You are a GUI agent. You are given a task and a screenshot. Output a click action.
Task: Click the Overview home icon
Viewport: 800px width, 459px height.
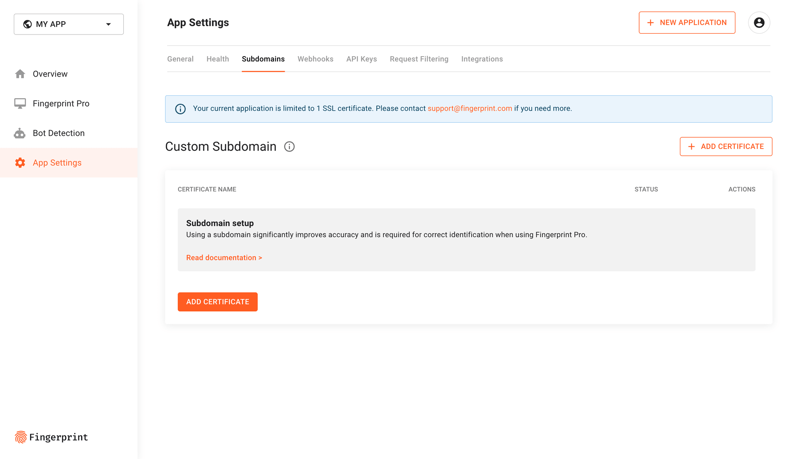(x=20, y=74)
